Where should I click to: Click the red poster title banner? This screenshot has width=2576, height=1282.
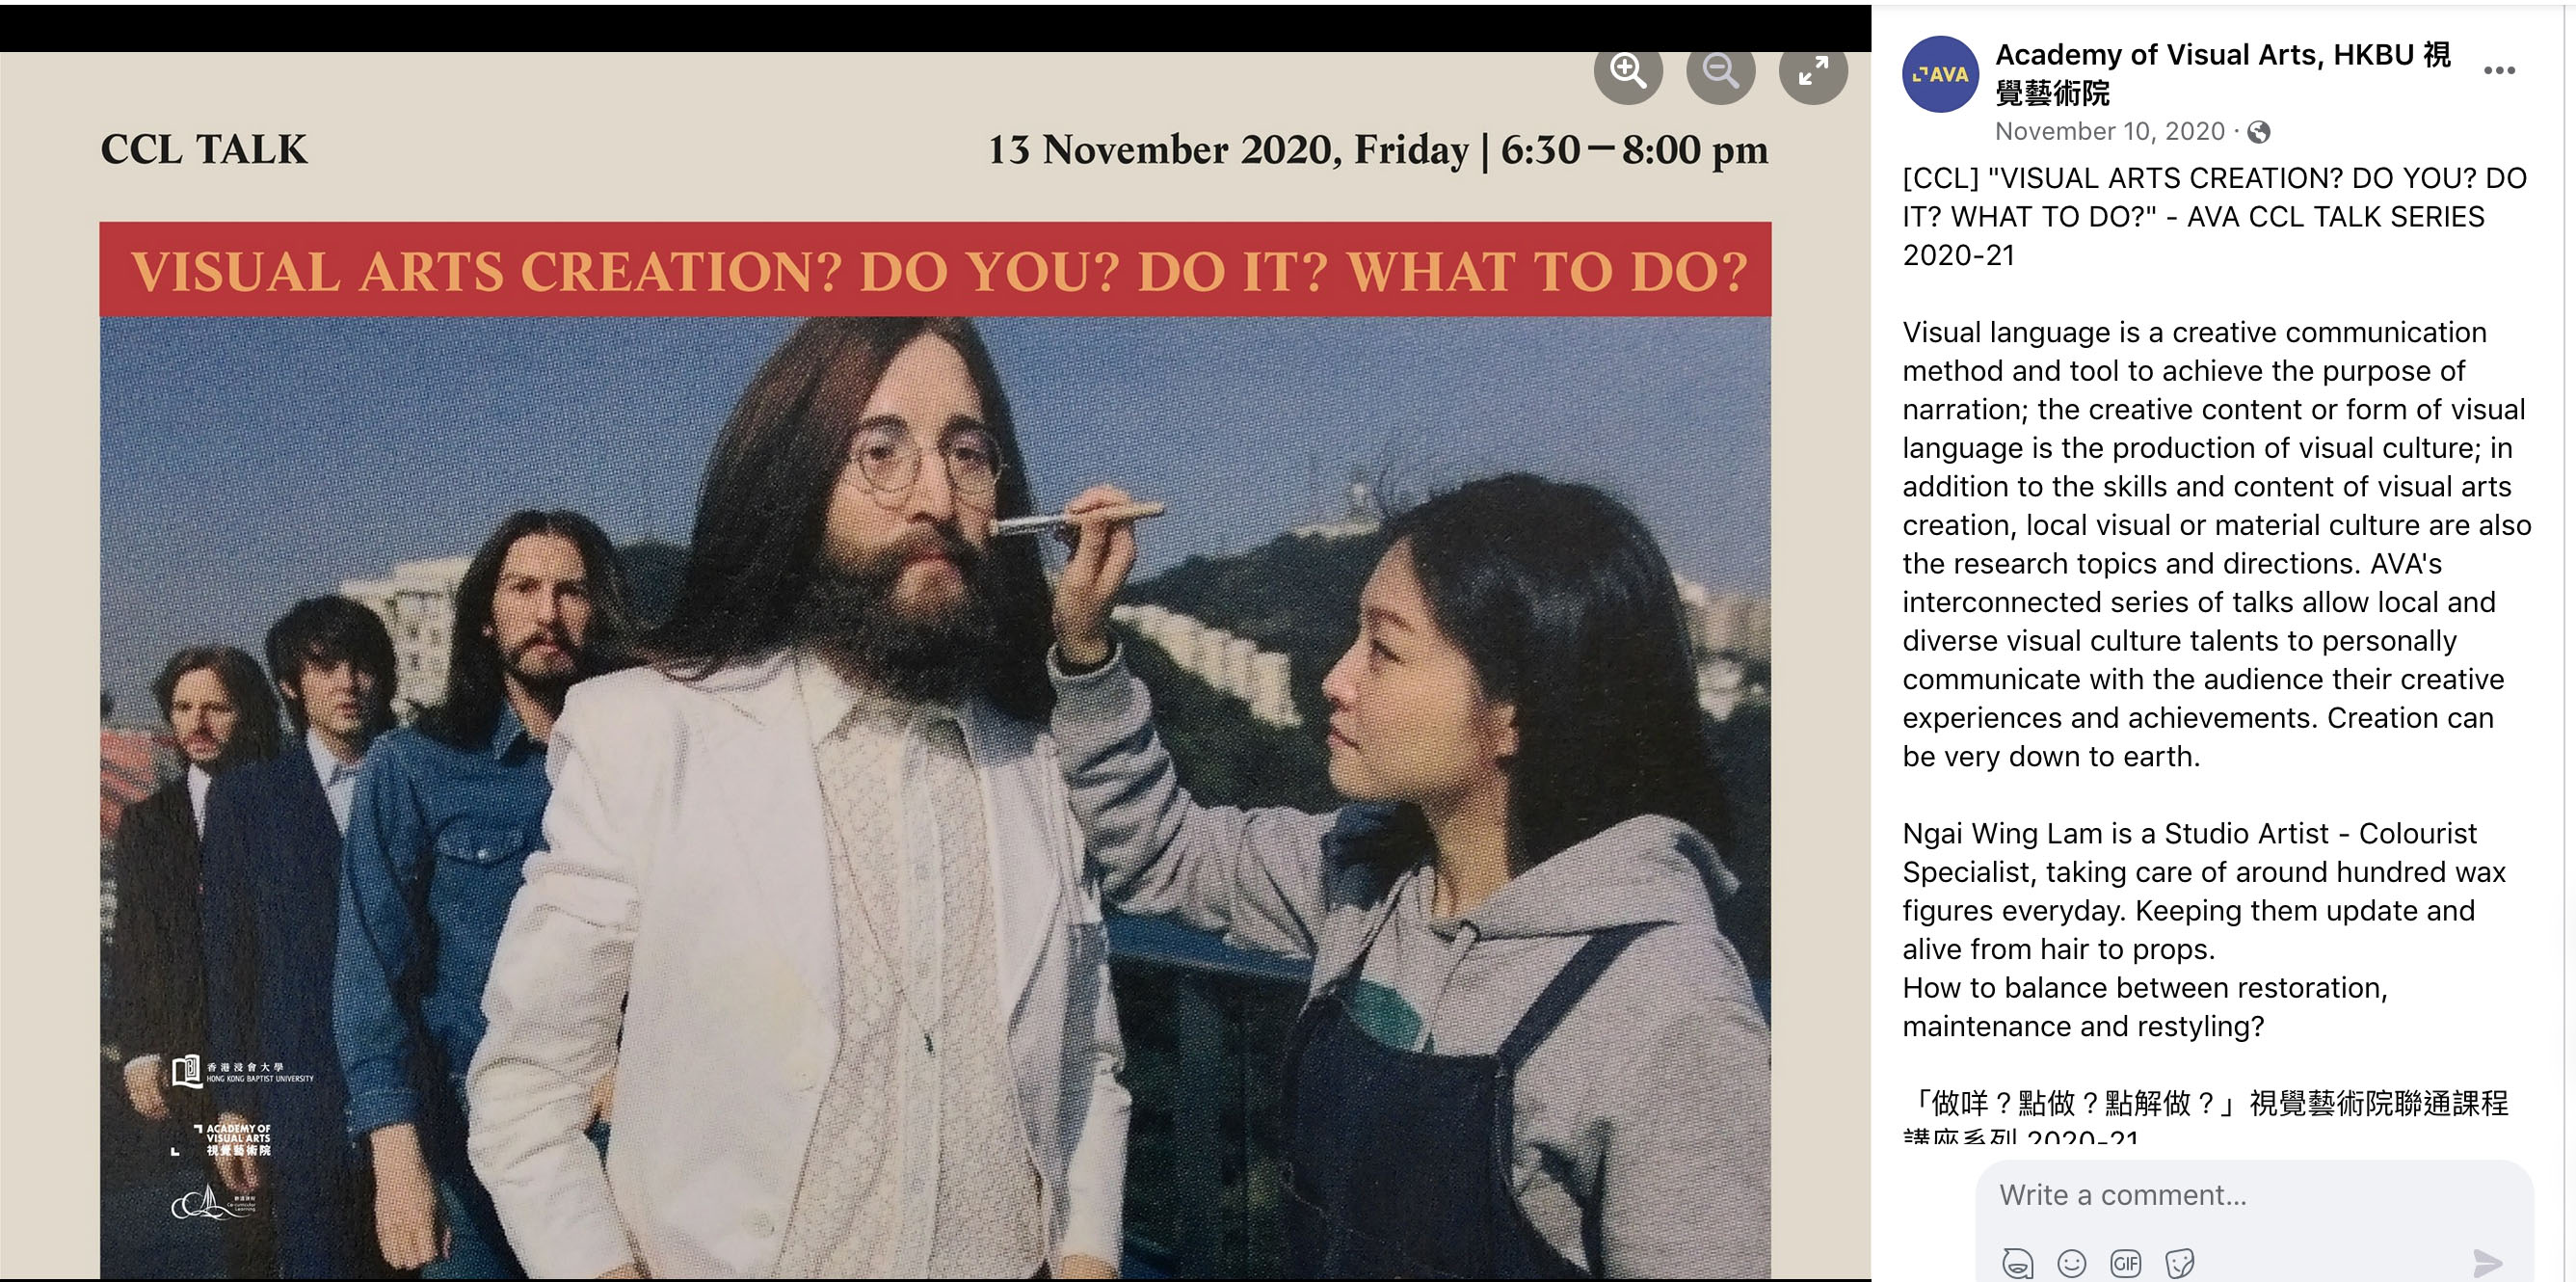934,270
